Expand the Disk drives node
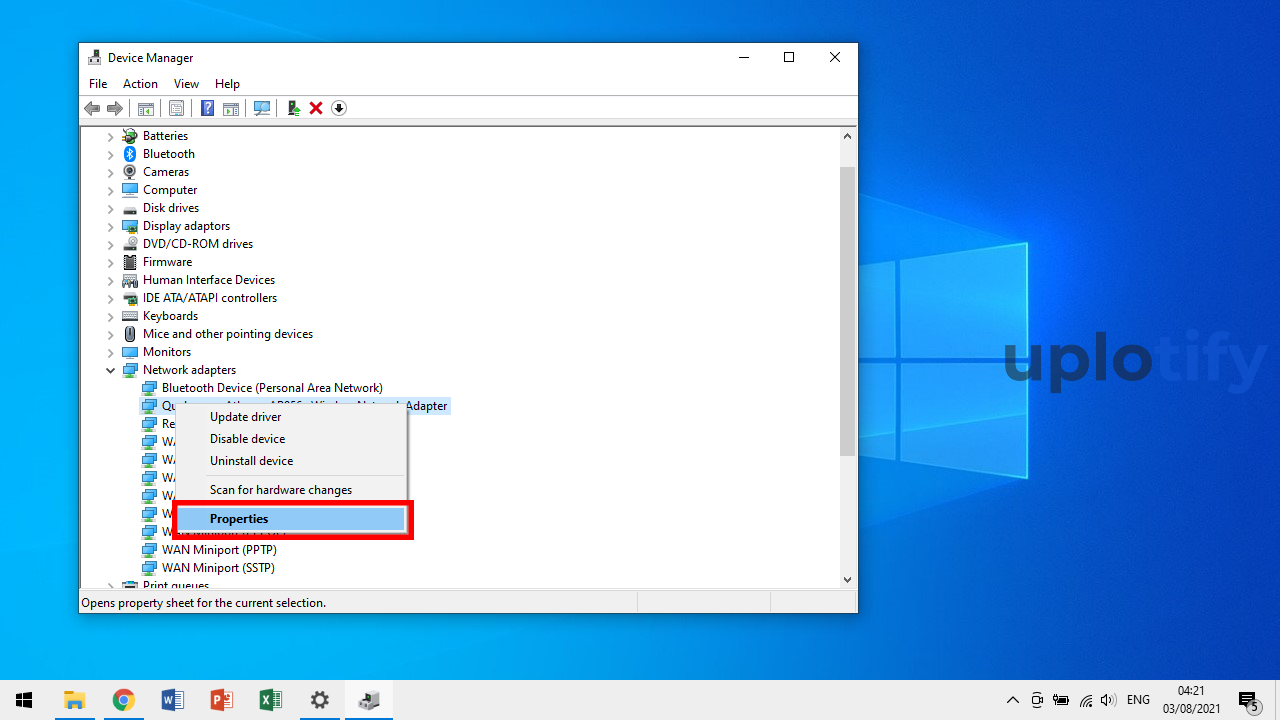This screenshot has height=720, width=1280. click(111, 208)
